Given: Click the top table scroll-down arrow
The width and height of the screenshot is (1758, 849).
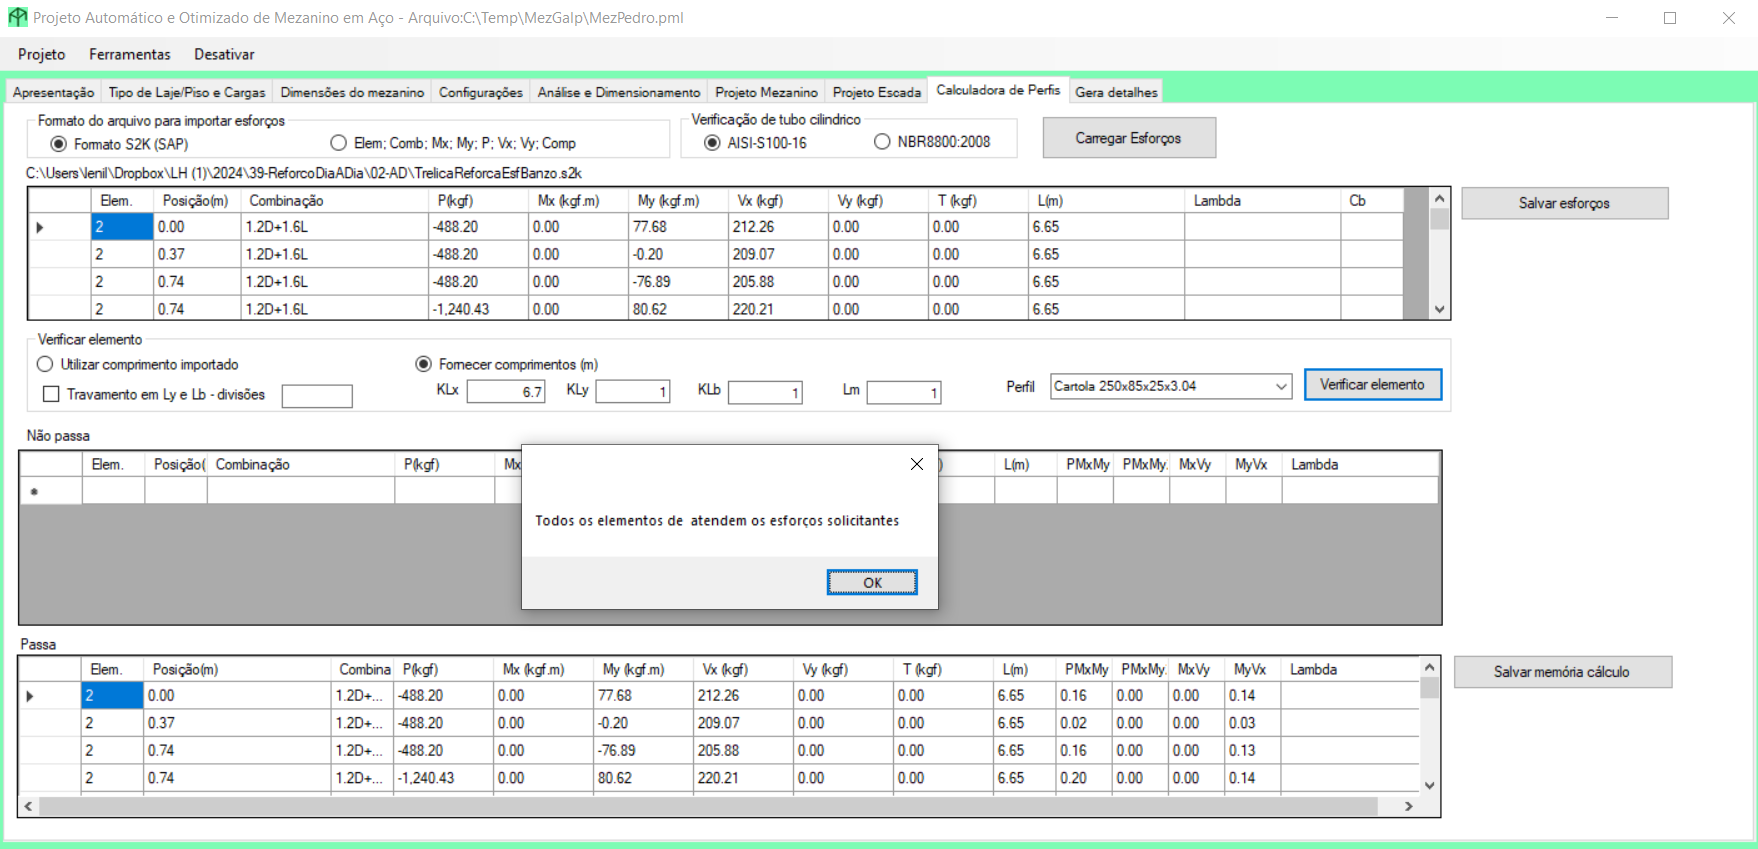Looking at the screenshot, I should pos(1439,309).
